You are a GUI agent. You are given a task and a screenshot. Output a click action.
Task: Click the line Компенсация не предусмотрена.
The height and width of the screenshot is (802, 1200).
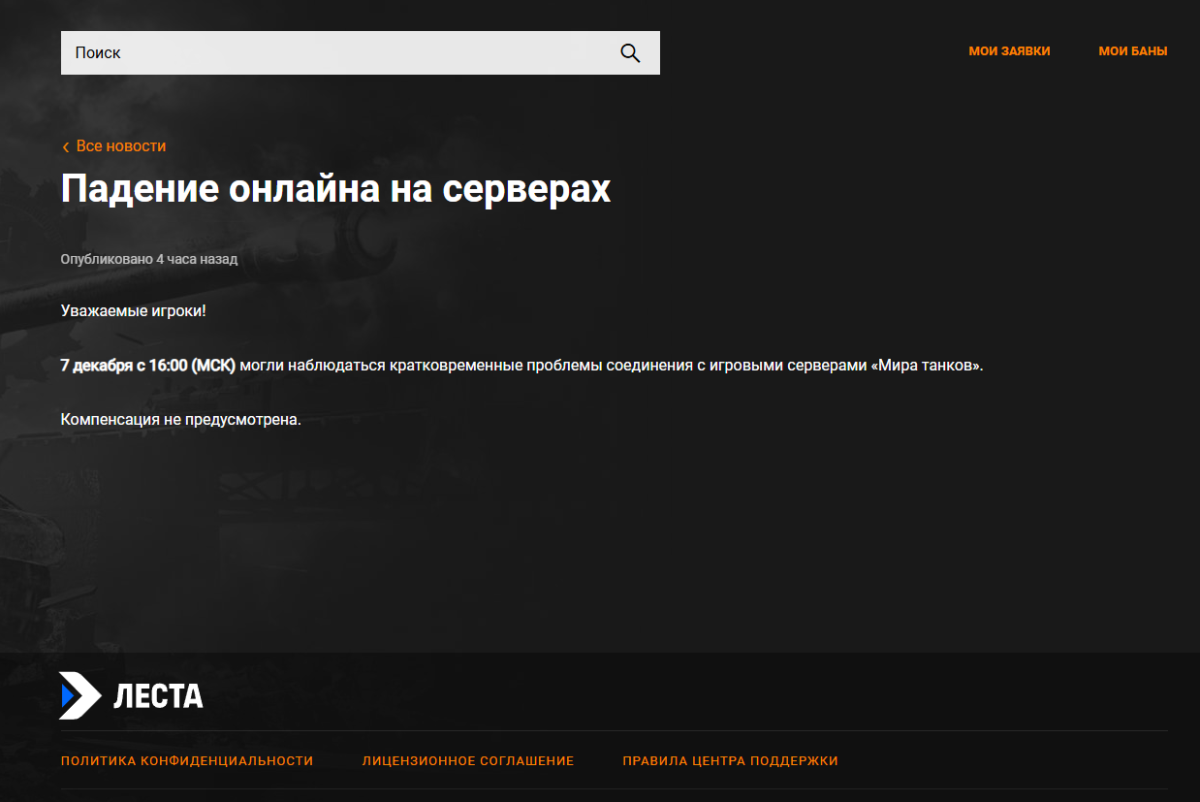pos(181,419)
